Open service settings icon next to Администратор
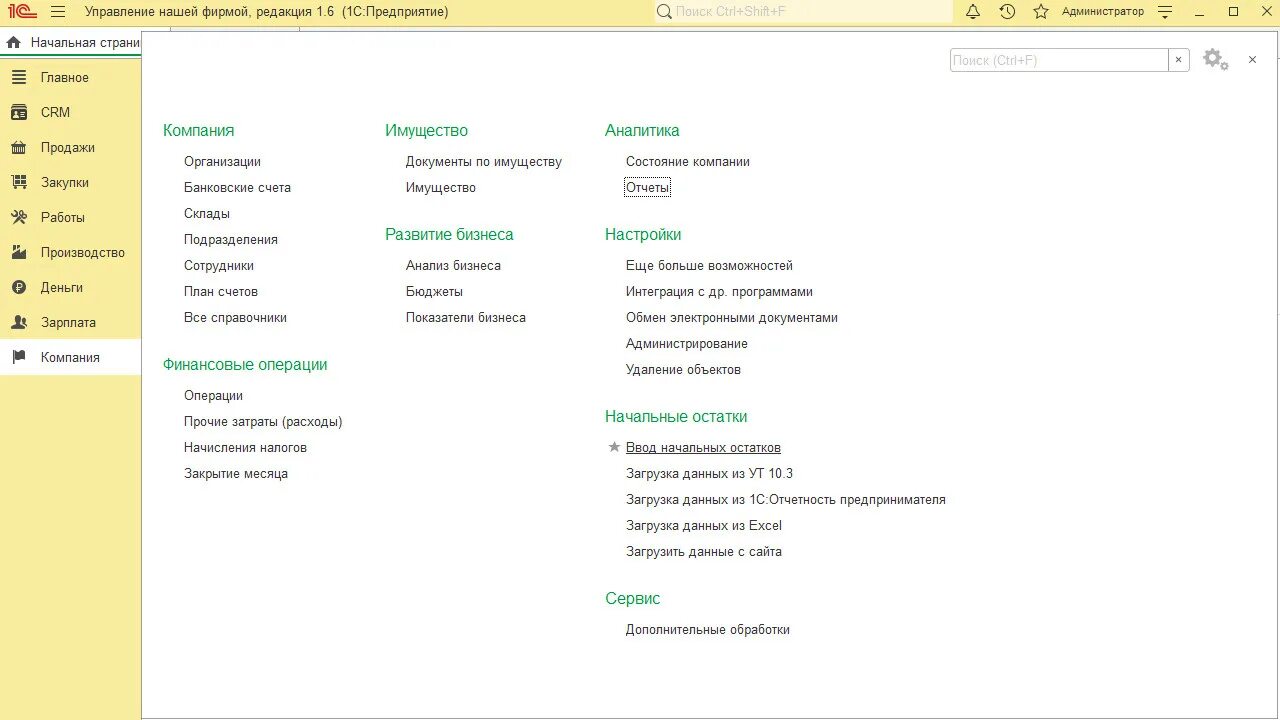The width and height of the screenshot is (1280, 720). point(1165,12)
